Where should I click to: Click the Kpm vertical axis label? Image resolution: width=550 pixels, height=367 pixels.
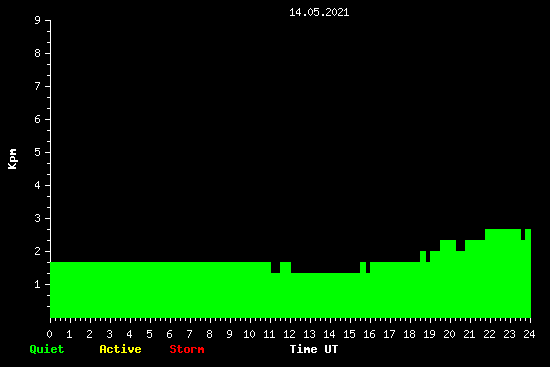12,159
